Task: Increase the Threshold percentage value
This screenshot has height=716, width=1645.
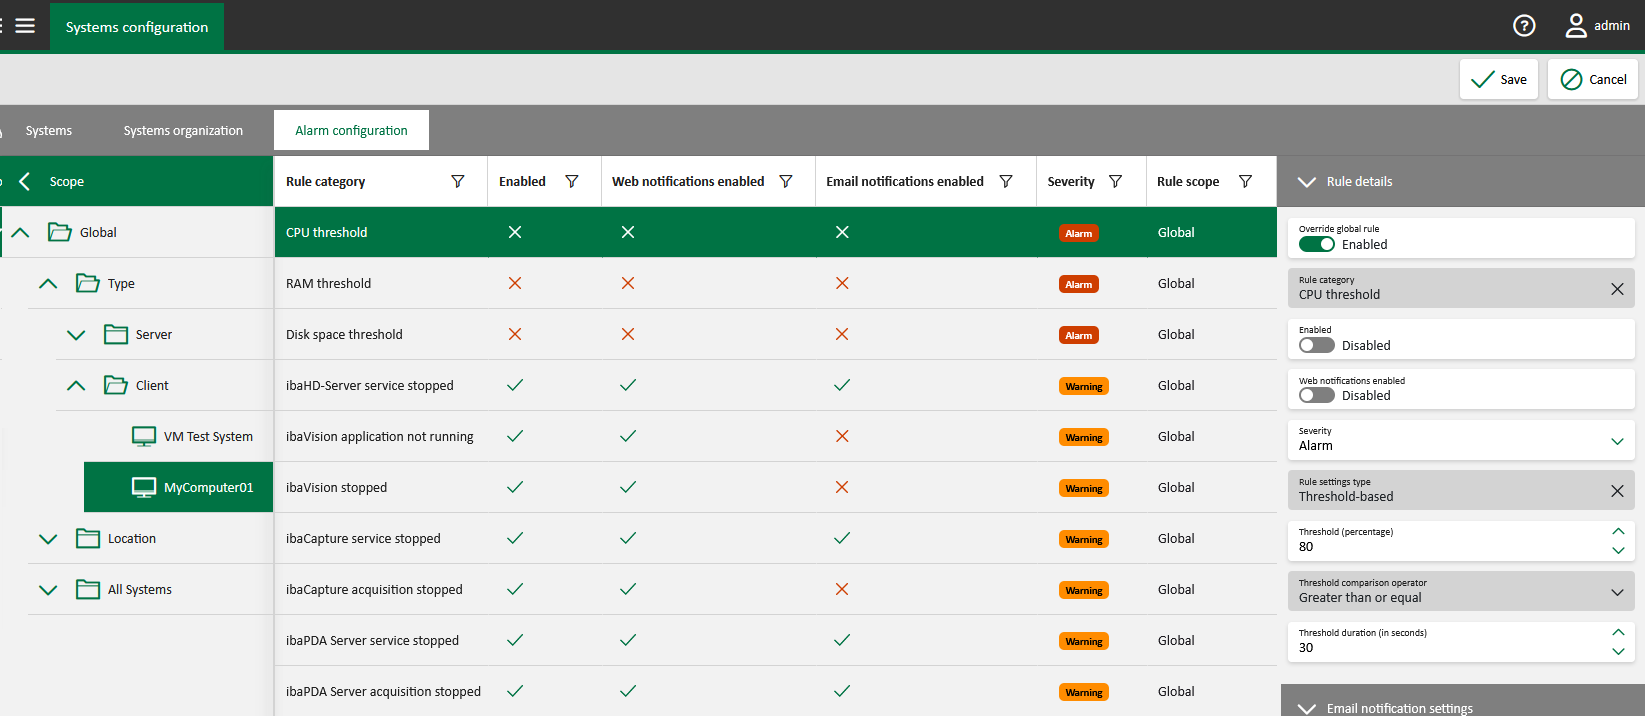Action: click(1618, 531)
